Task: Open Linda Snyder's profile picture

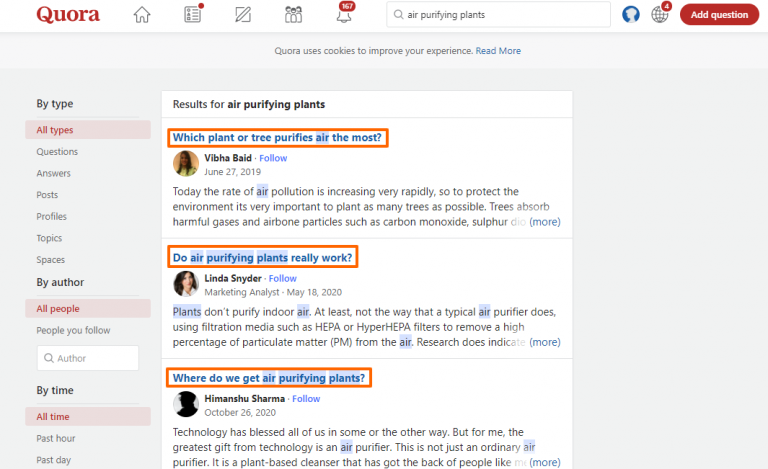Action: coord(186,284)
